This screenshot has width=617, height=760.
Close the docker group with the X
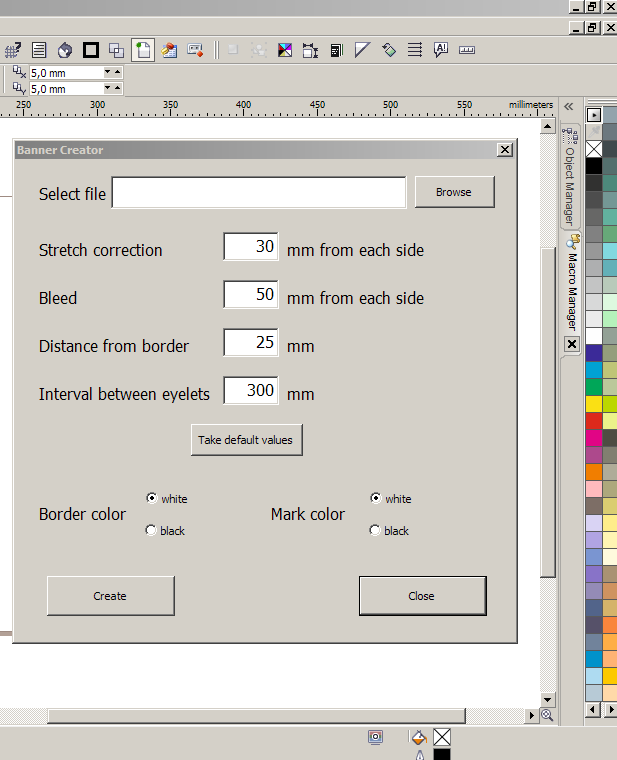pyautogui.click(x=572, y=344)
